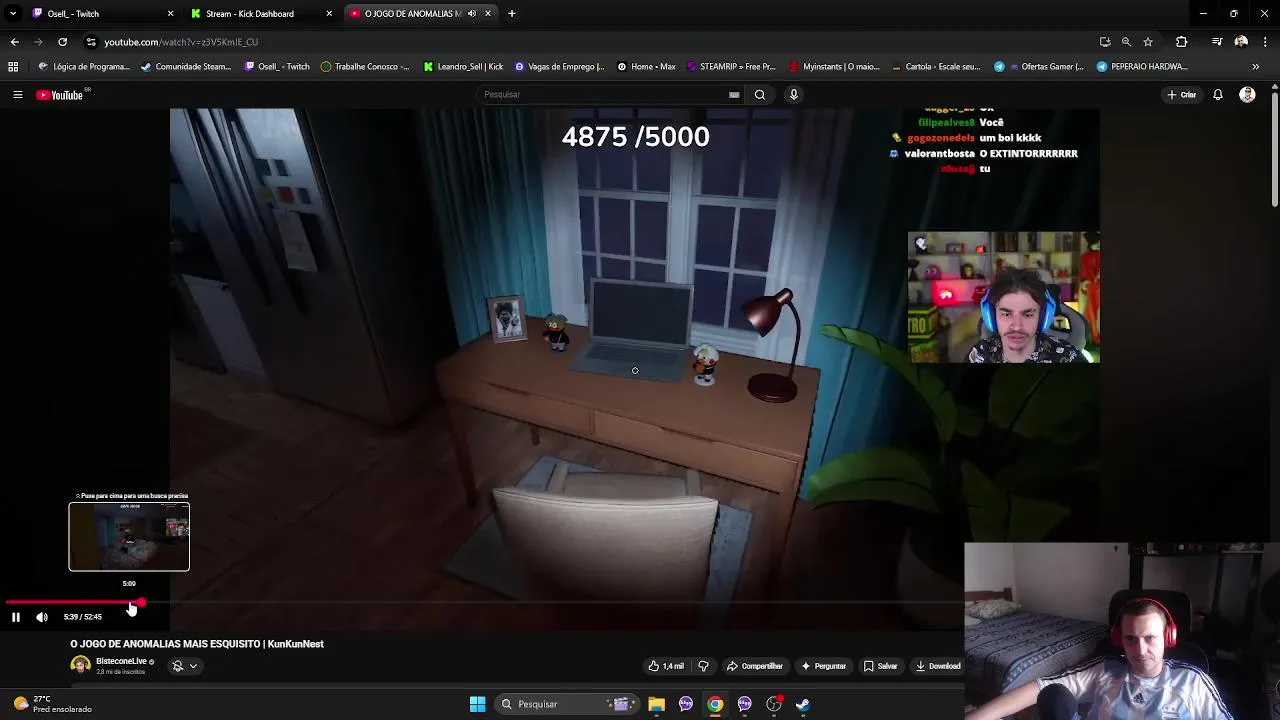Open Cartola - Escale seu... bookmark
1280x720 pixels.
point(936,67)
